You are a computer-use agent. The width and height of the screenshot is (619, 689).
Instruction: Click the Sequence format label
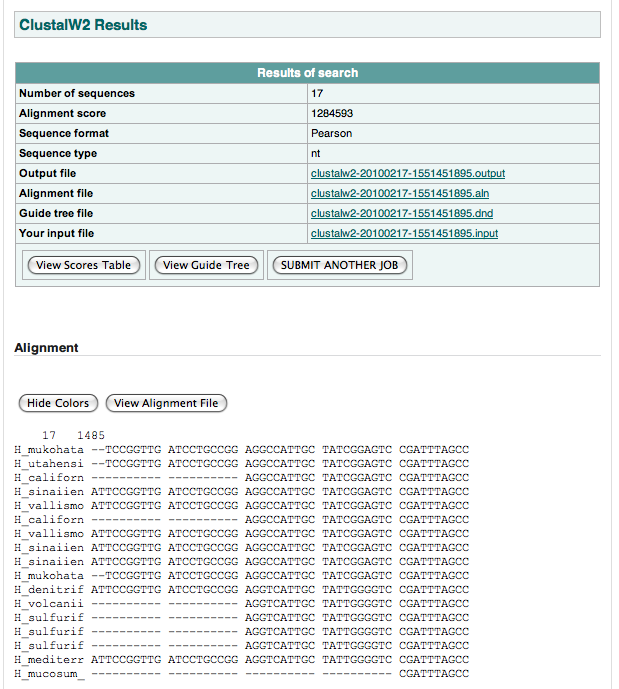pyautogui.click(x=64, y=134)
